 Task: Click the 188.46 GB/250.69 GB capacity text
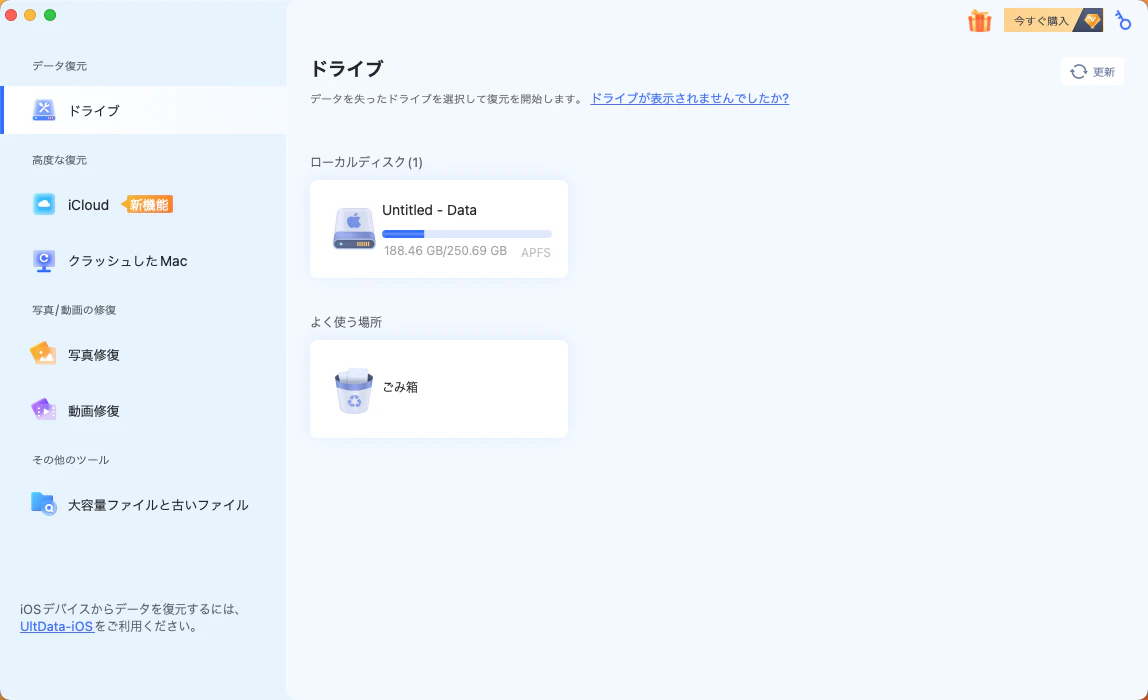point(445,250)
